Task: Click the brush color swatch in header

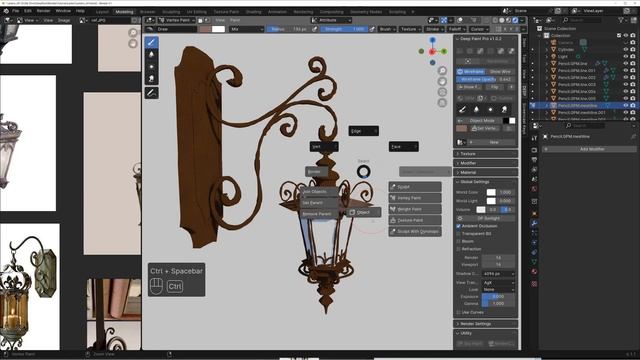Action: tap(205, 29)
